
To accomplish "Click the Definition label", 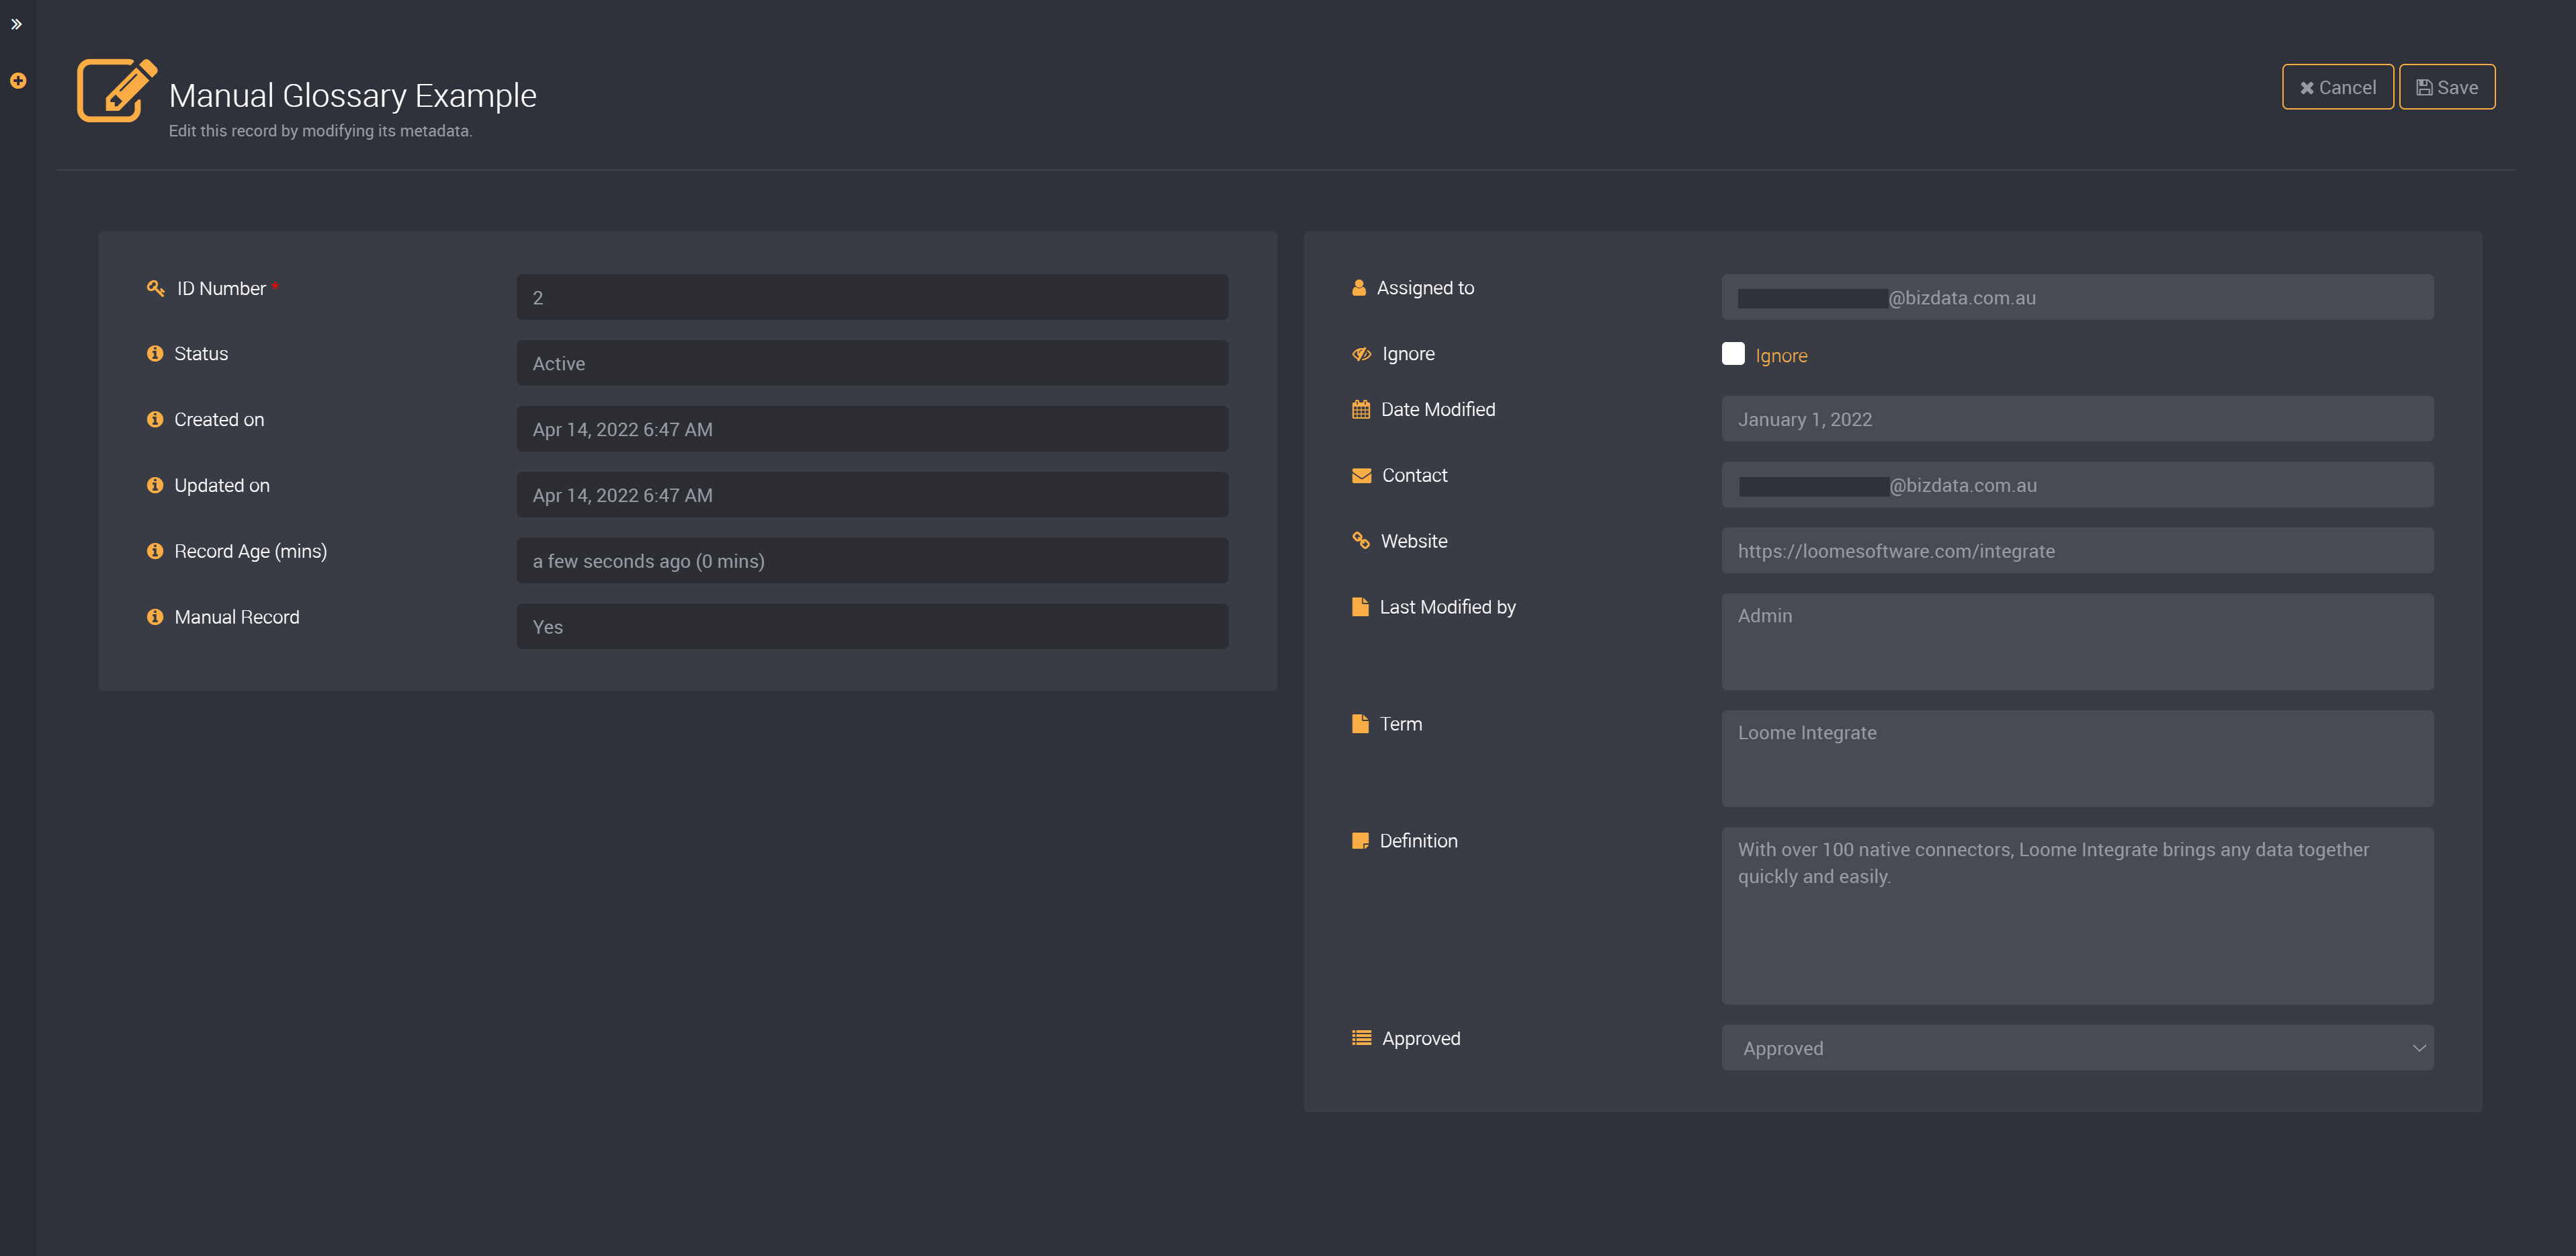I will point(1418,841).
